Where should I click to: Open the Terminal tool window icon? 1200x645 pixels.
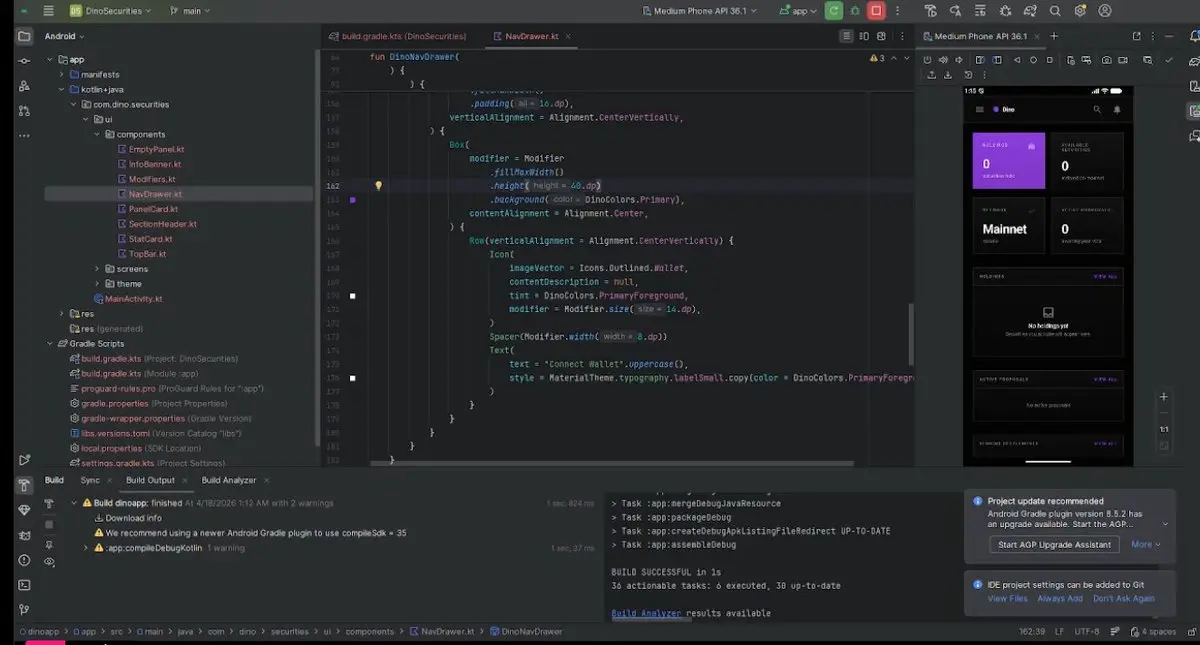point(24,585)
